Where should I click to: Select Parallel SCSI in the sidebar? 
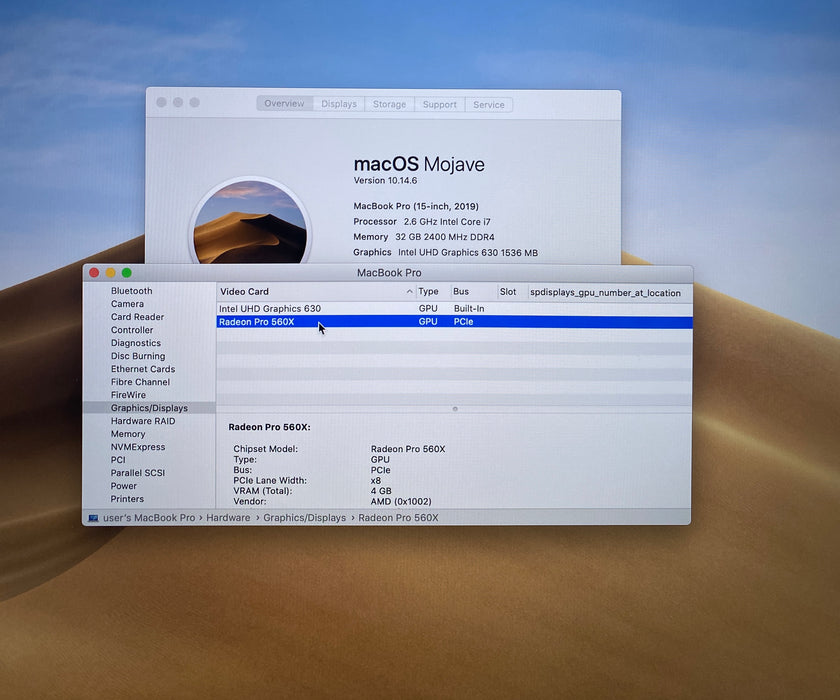point(138,473)
